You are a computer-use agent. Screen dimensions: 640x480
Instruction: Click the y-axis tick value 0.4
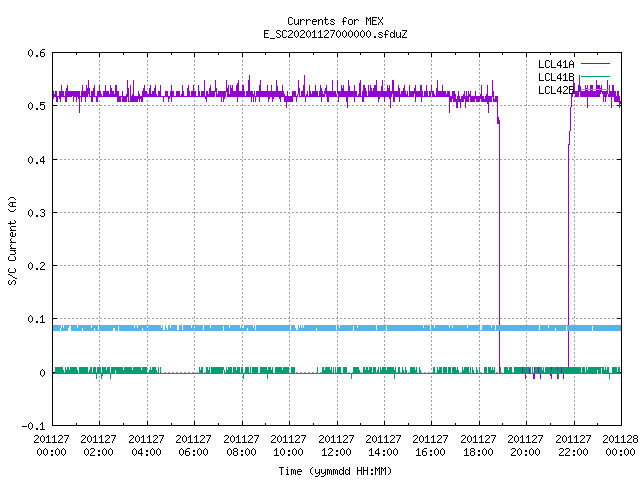tap(36, 160)
